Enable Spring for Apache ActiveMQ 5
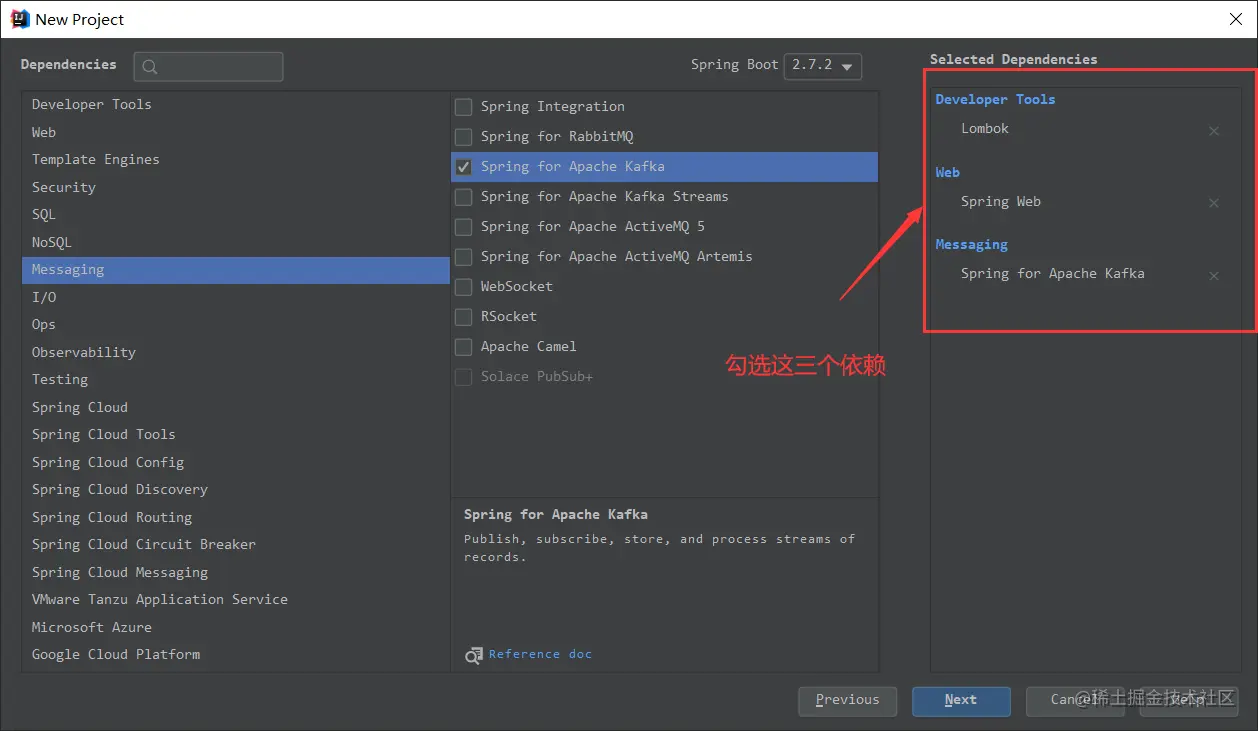The width and height of the screenshot is (1258, 731). click(463, 227)
